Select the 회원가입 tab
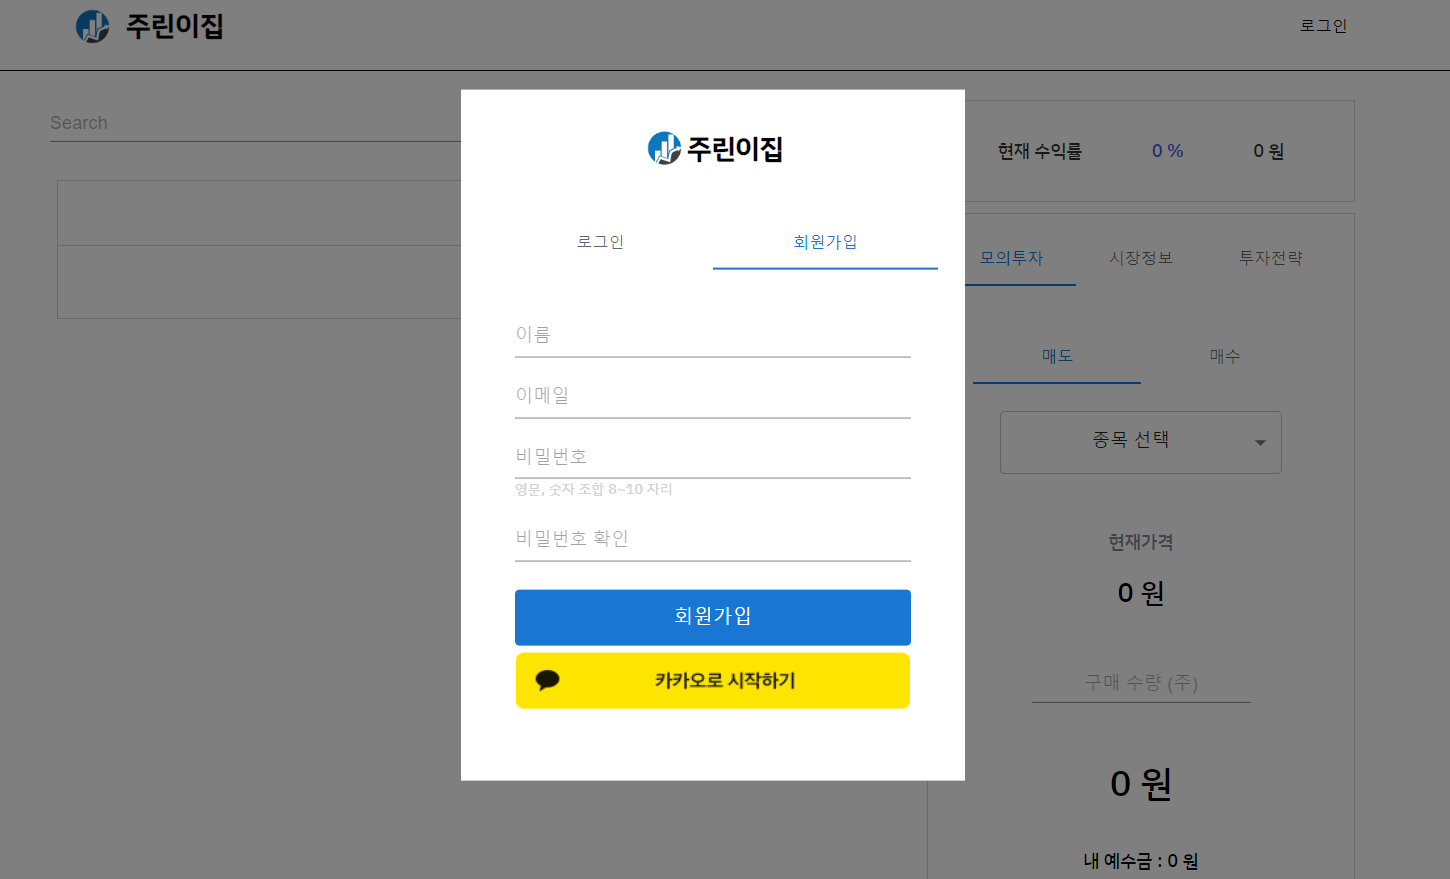 pyautogui.click(x=825, y=241)
